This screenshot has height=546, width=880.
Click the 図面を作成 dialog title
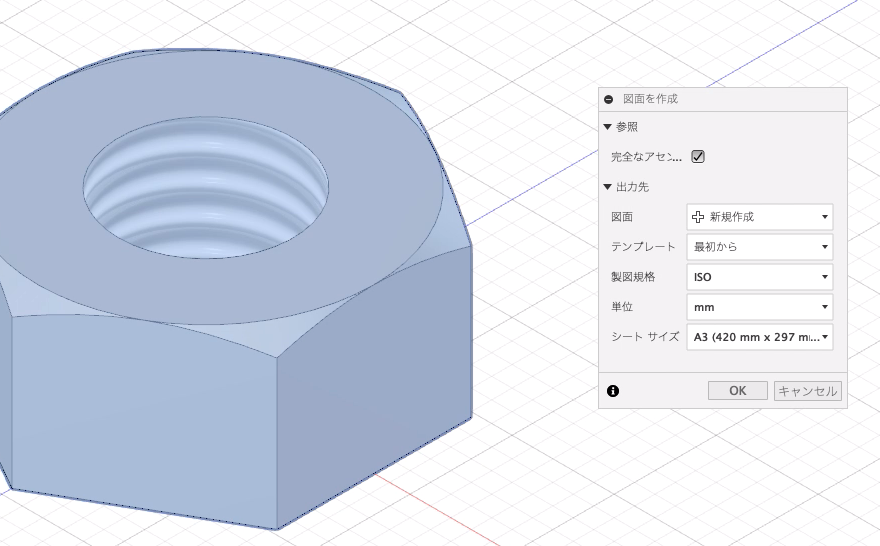[x=650, y=99]
